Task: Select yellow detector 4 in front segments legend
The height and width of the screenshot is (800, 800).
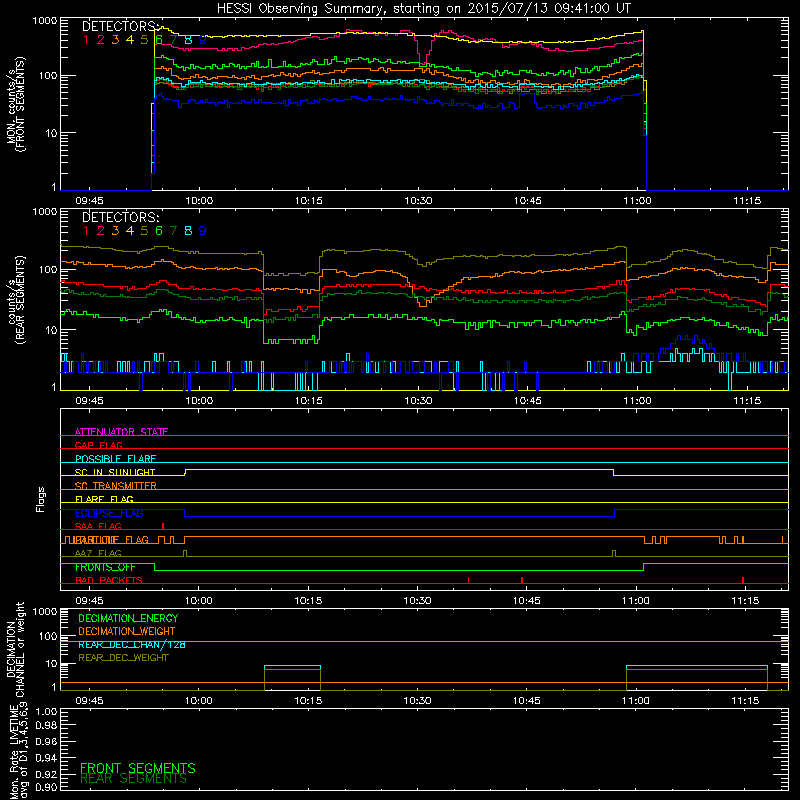Action: [130, 40]
